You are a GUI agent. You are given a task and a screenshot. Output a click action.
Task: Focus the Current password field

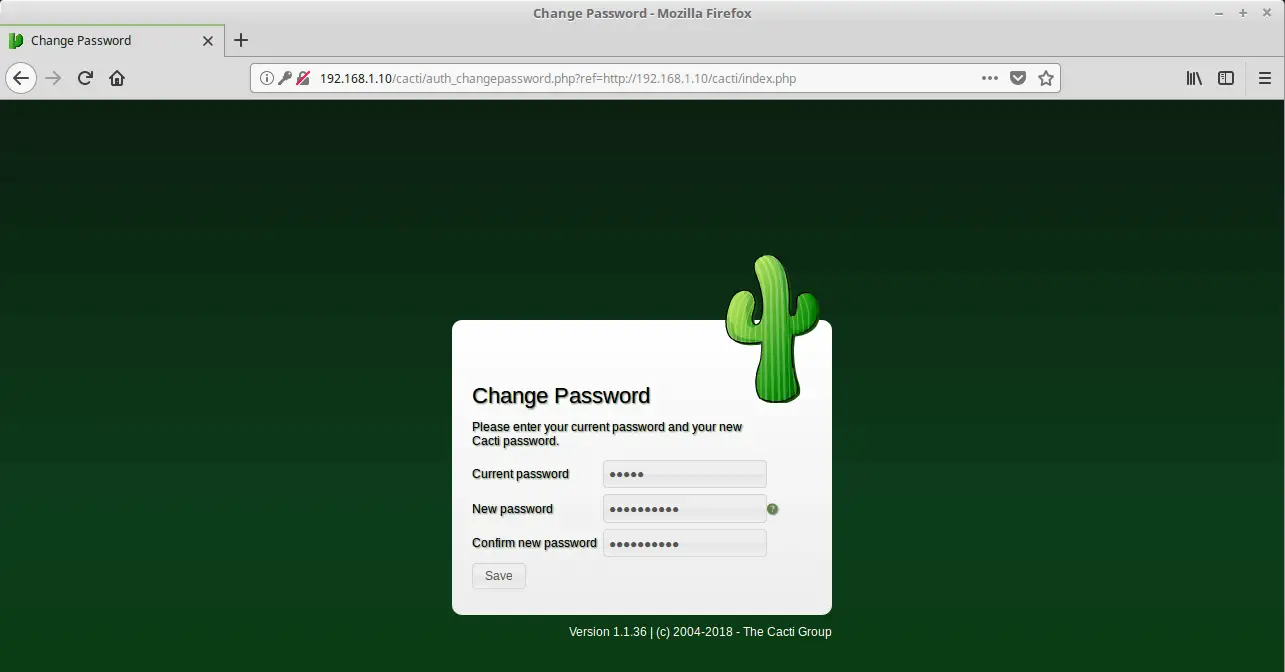click(x=685, y=474)
